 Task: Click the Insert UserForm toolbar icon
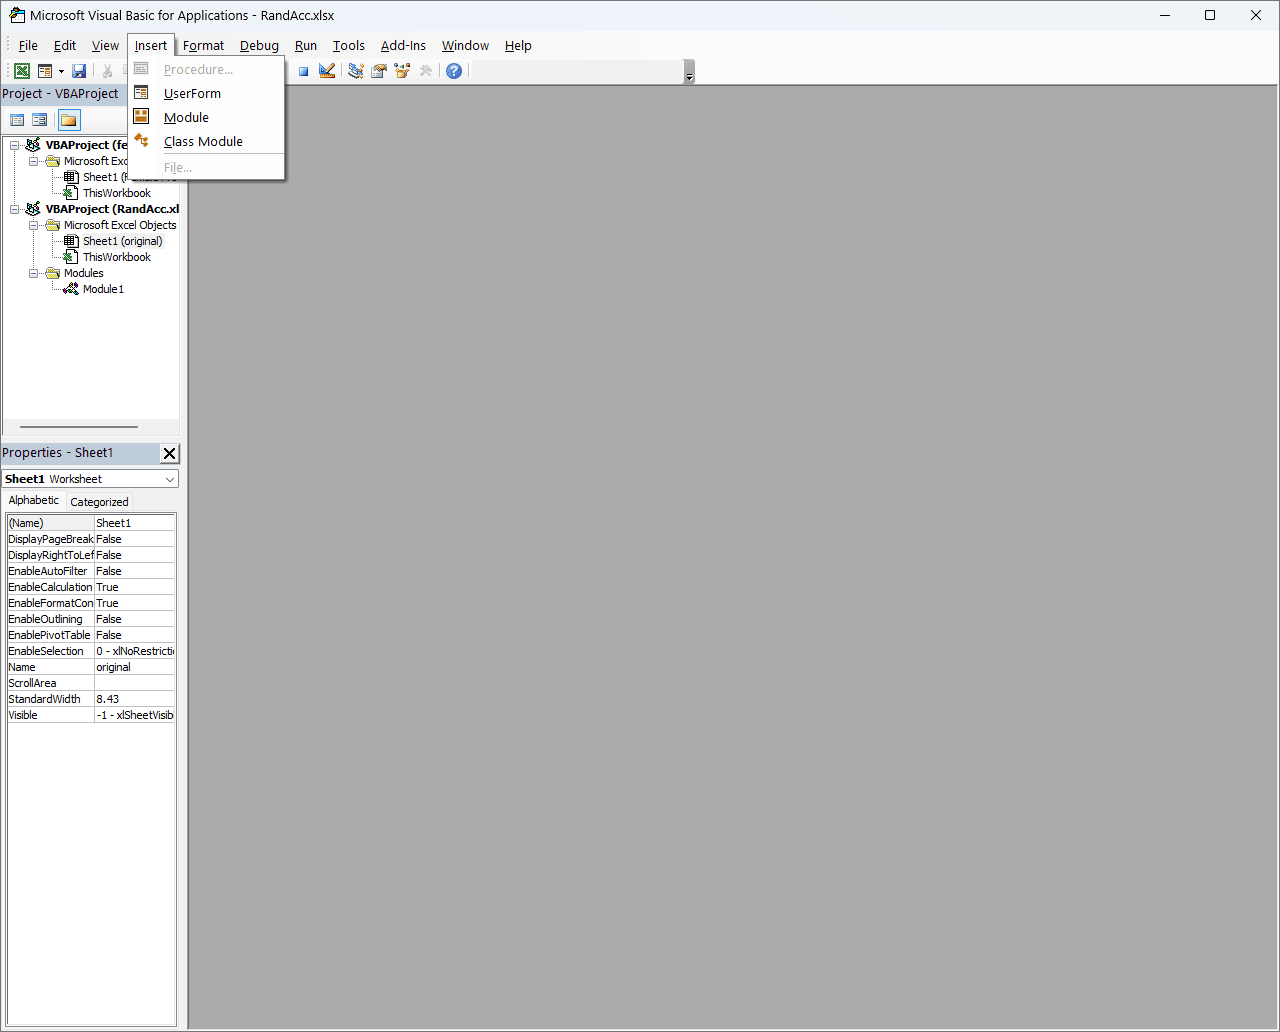coord(45,71)
